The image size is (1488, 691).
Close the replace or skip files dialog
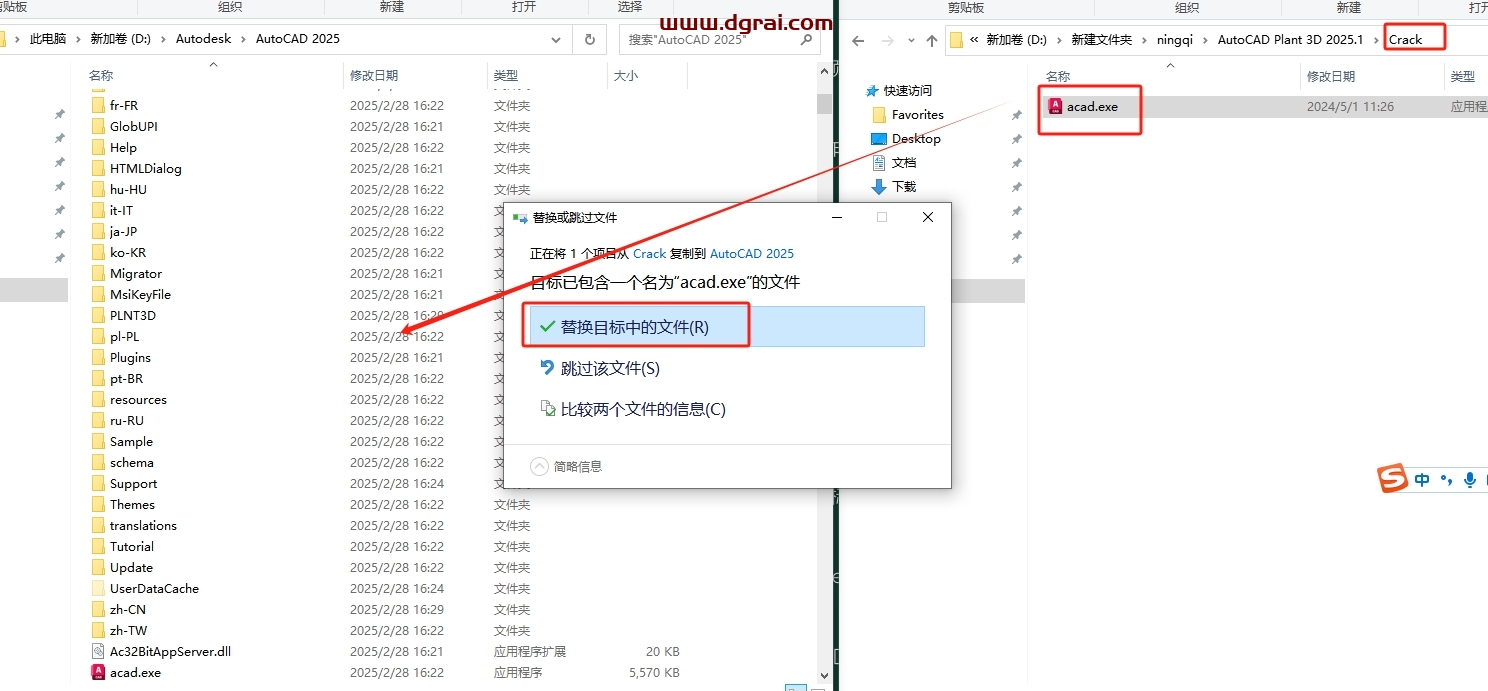tap(928, 217)
